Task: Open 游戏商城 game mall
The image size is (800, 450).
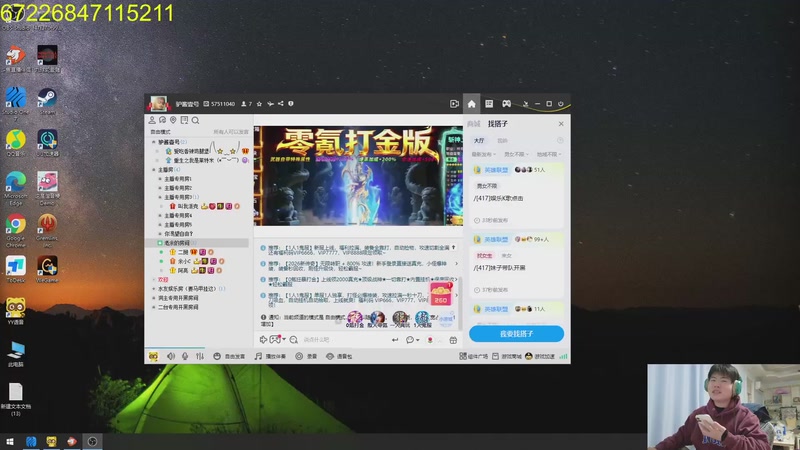Action: 507,356
